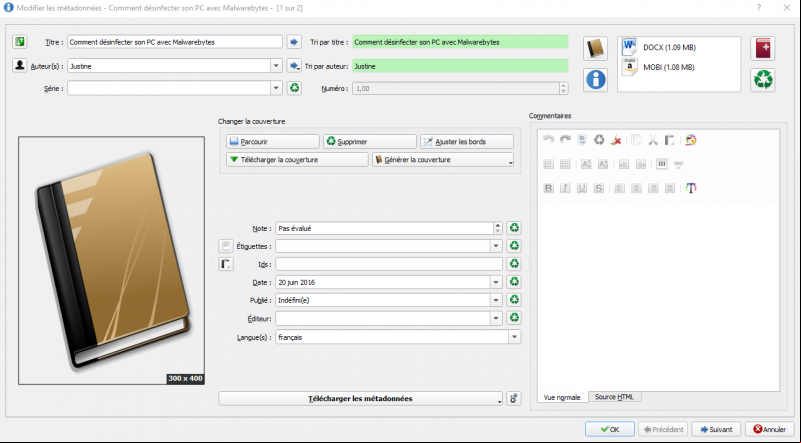Set cover from selected format
This screenshot has width=801, height=443.
click(x=596, y=49)
